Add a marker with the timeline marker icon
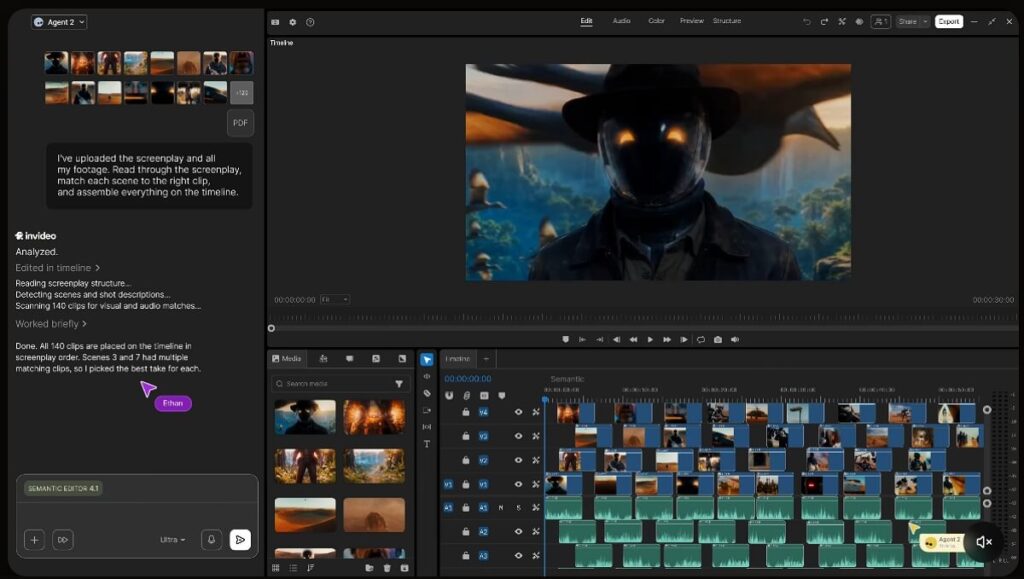 [502, 396]
